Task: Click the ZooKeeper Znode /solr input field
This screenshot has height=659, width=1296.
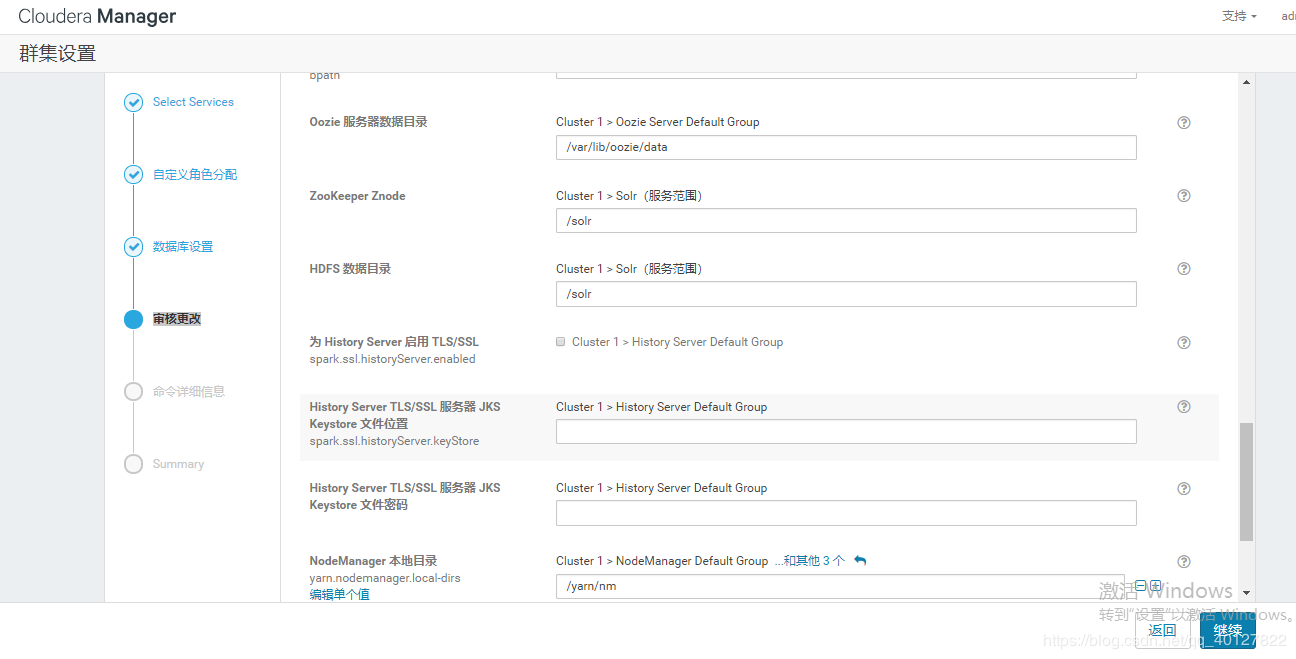Action: [846, 221]
